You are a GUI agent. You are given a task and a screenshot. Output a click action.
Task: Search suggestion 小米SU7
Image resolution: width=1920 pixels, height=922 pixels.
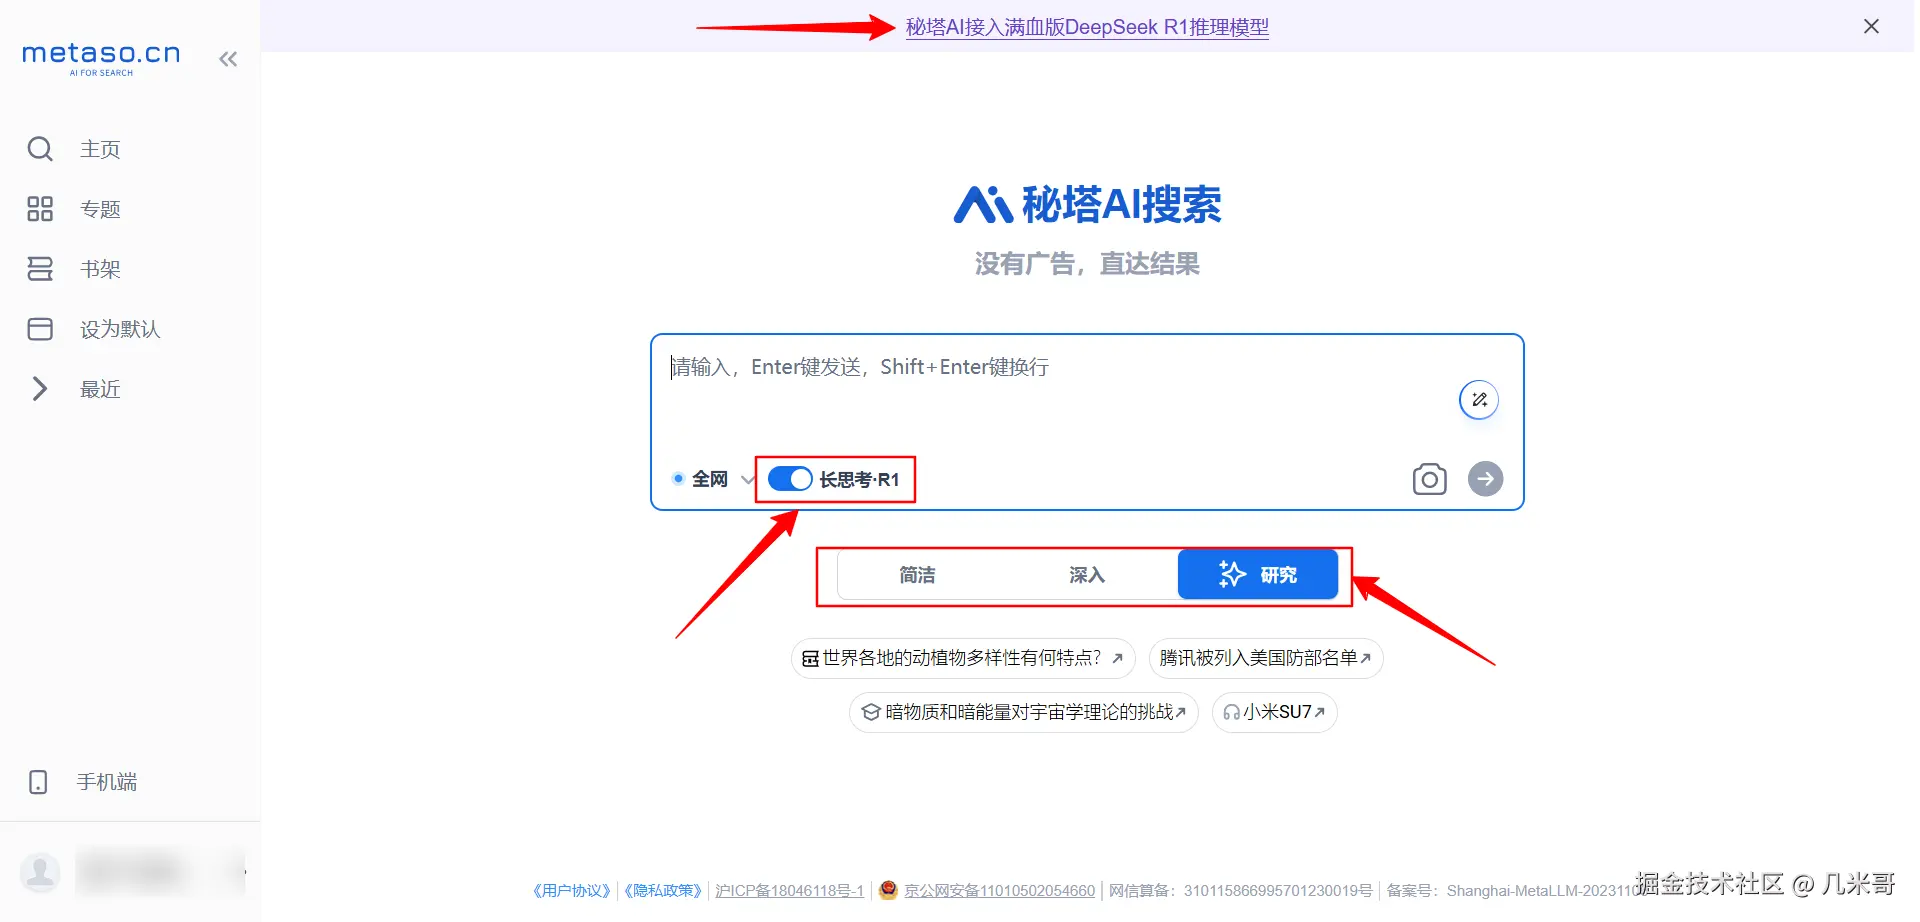tap(1274, 712)
